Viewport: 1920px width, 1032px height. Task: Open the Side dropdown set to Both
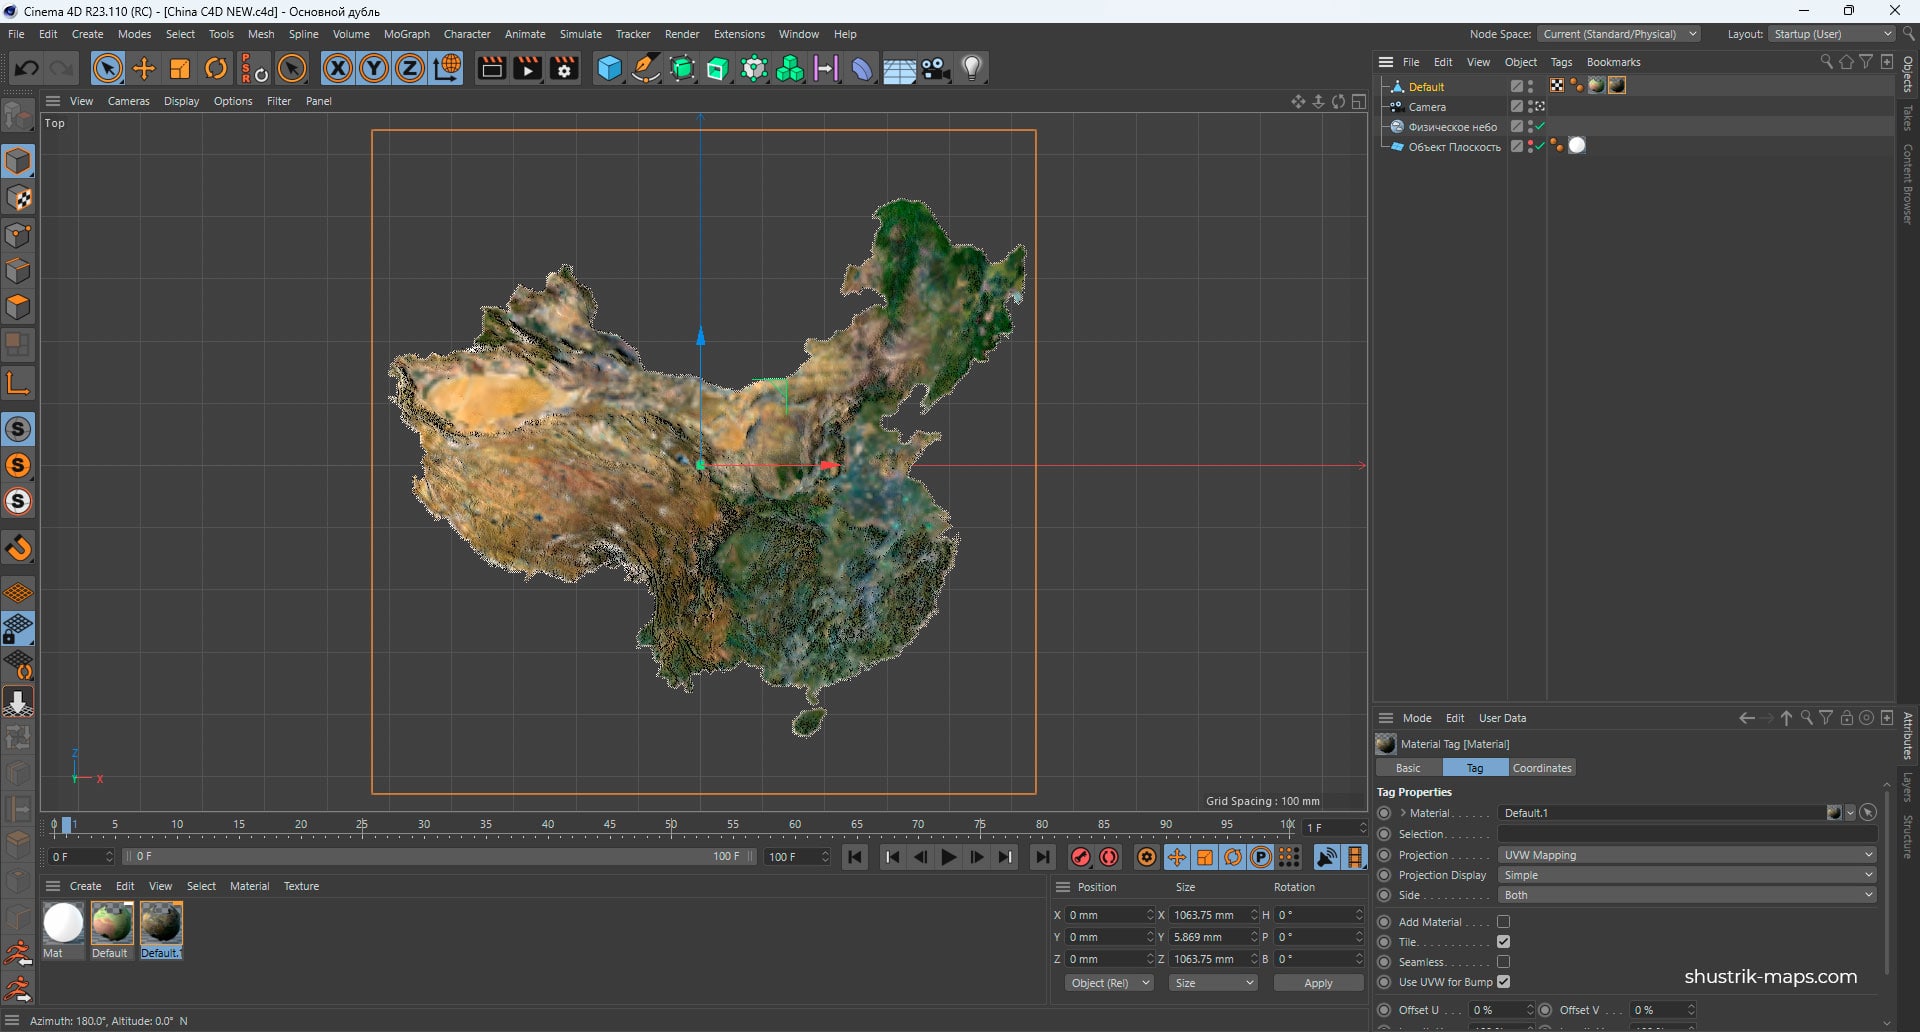coord(1687,895)
